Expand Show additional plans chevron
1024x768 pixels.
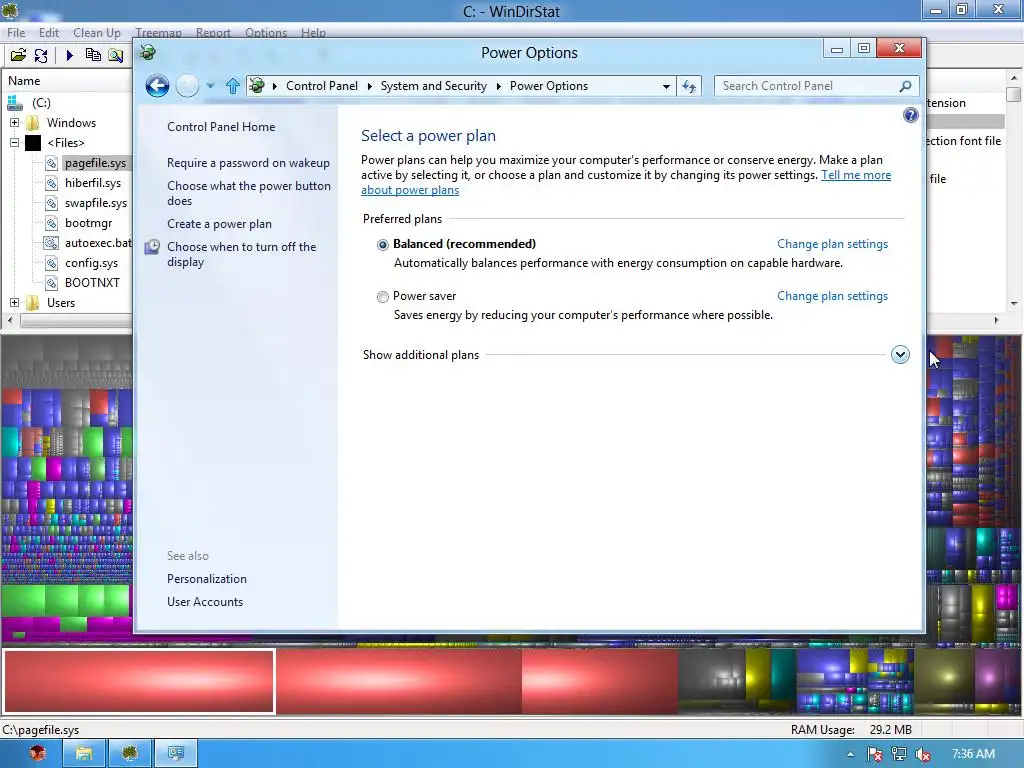pyautogui.click(x=900, y=355)
